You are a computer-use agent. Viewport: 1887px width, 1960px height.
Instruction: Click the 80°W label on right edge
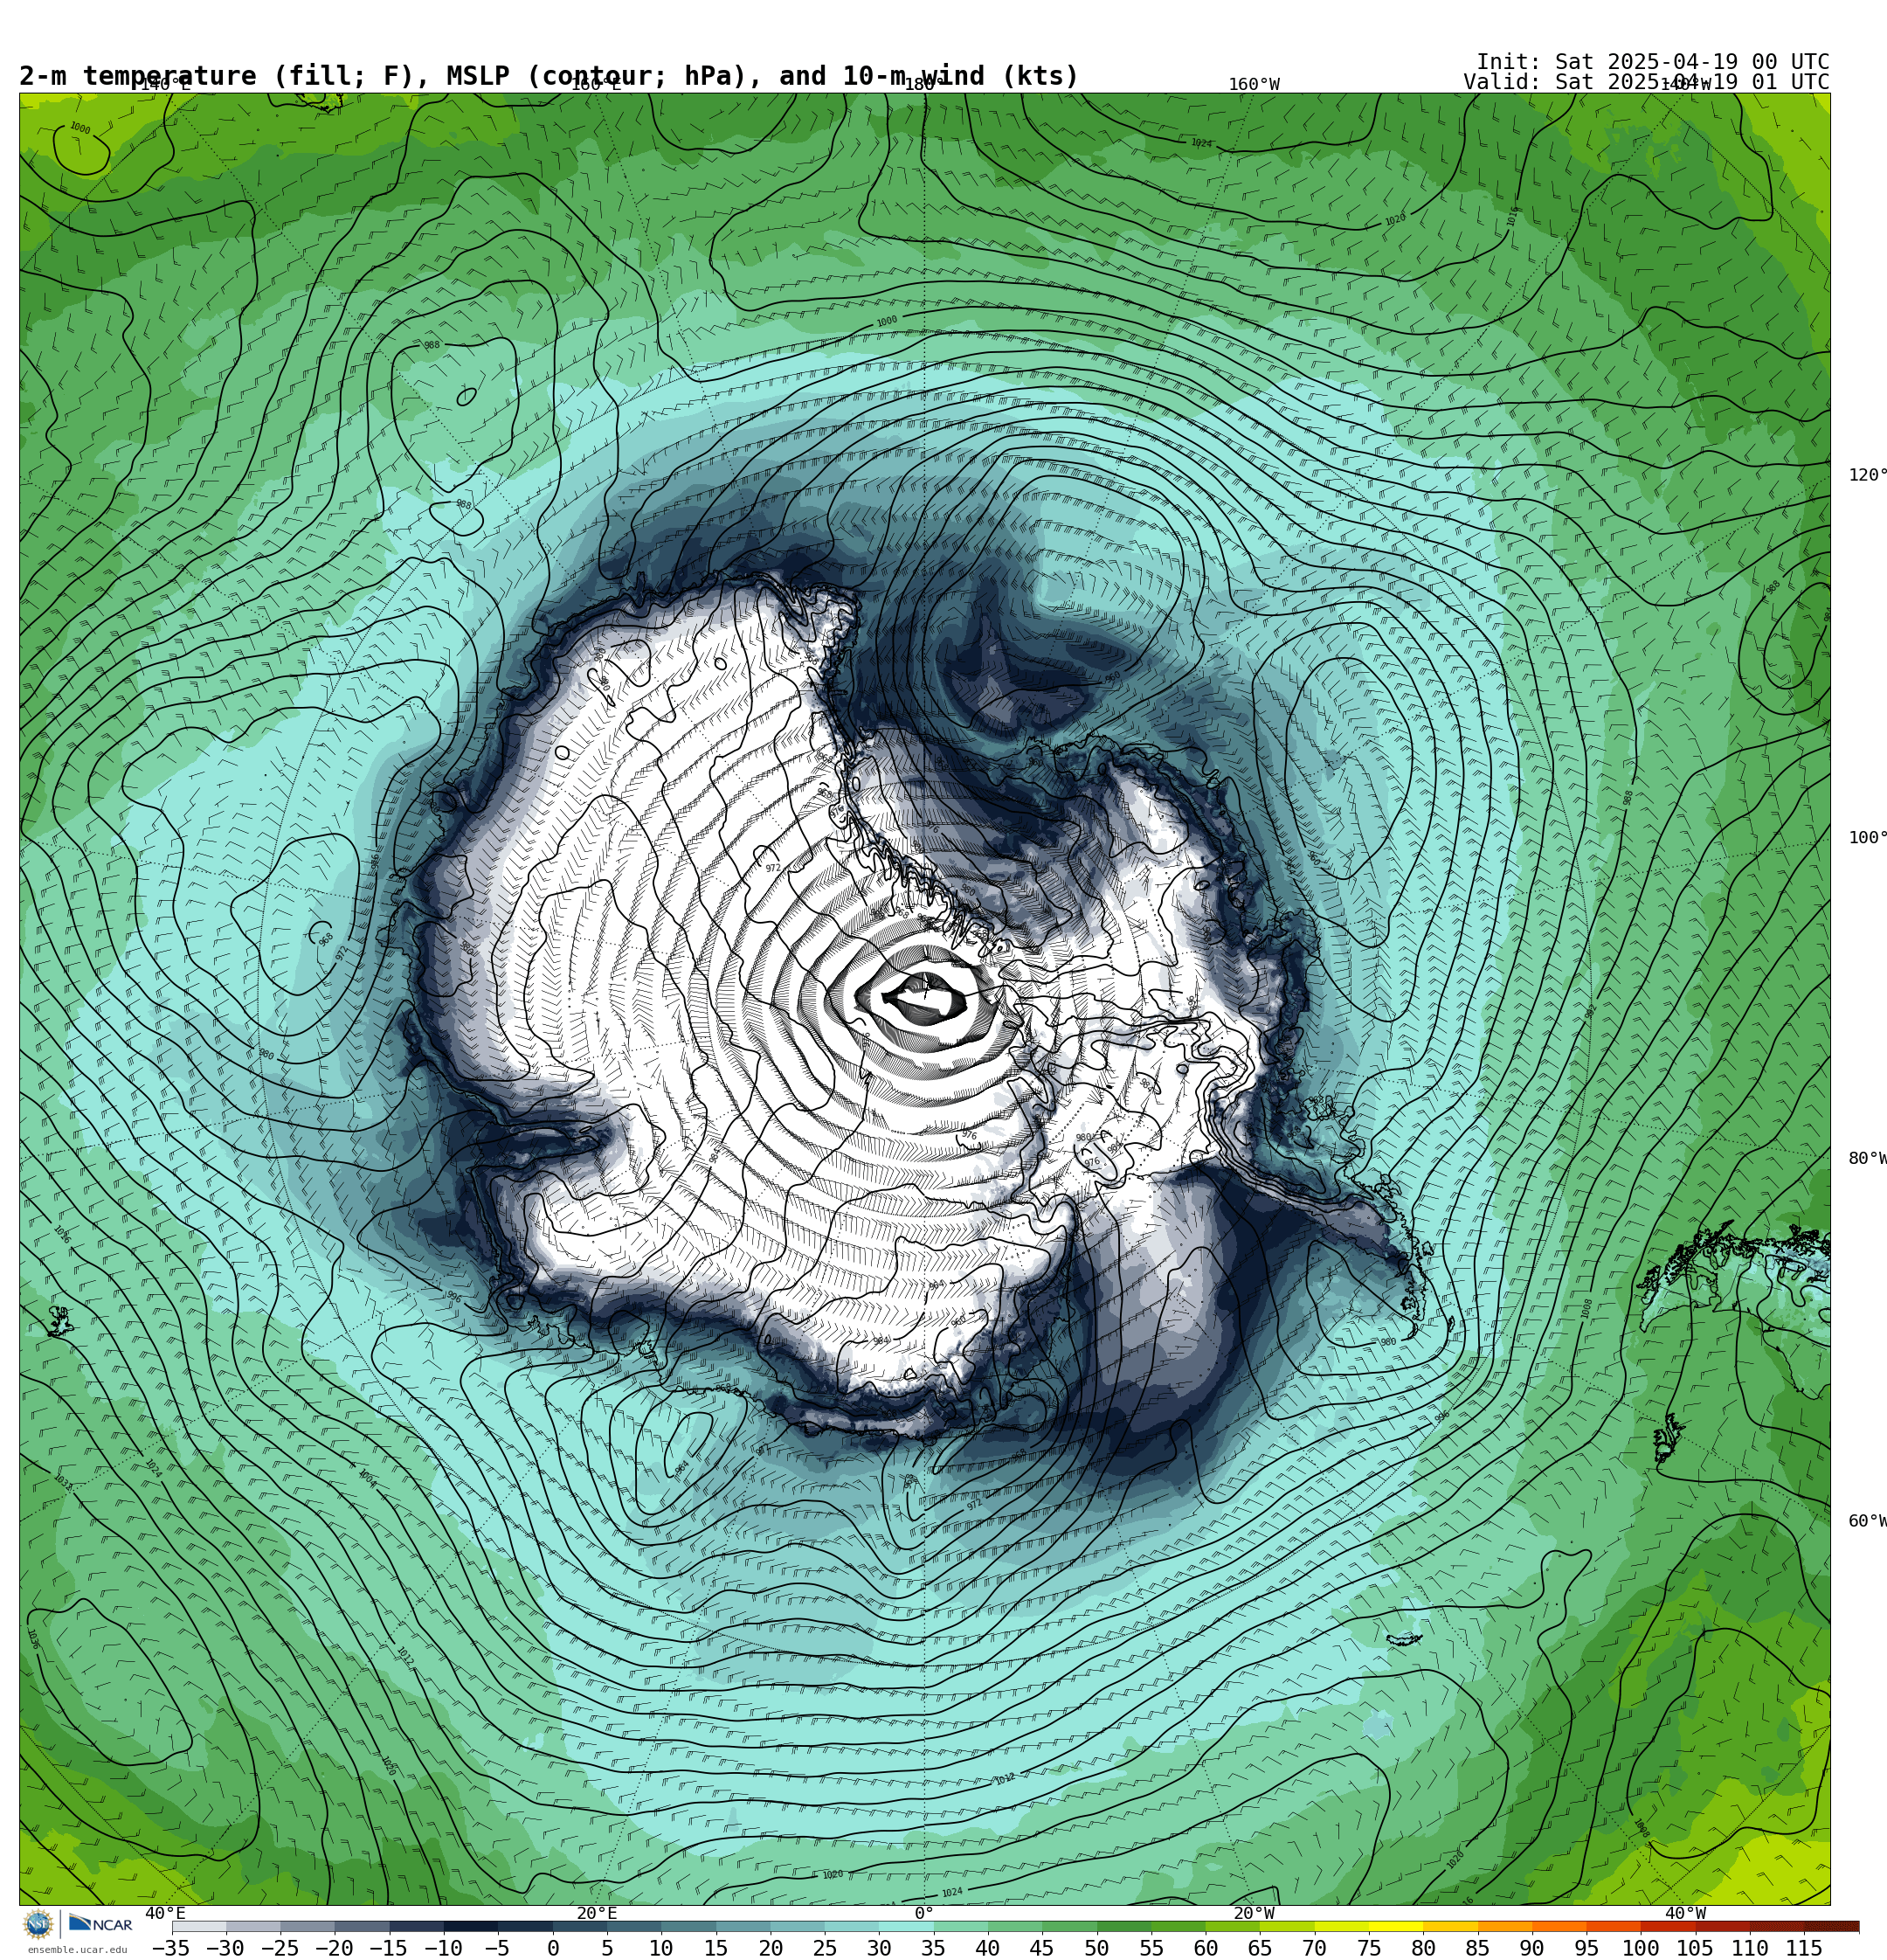click(x=1867, y=1158)
